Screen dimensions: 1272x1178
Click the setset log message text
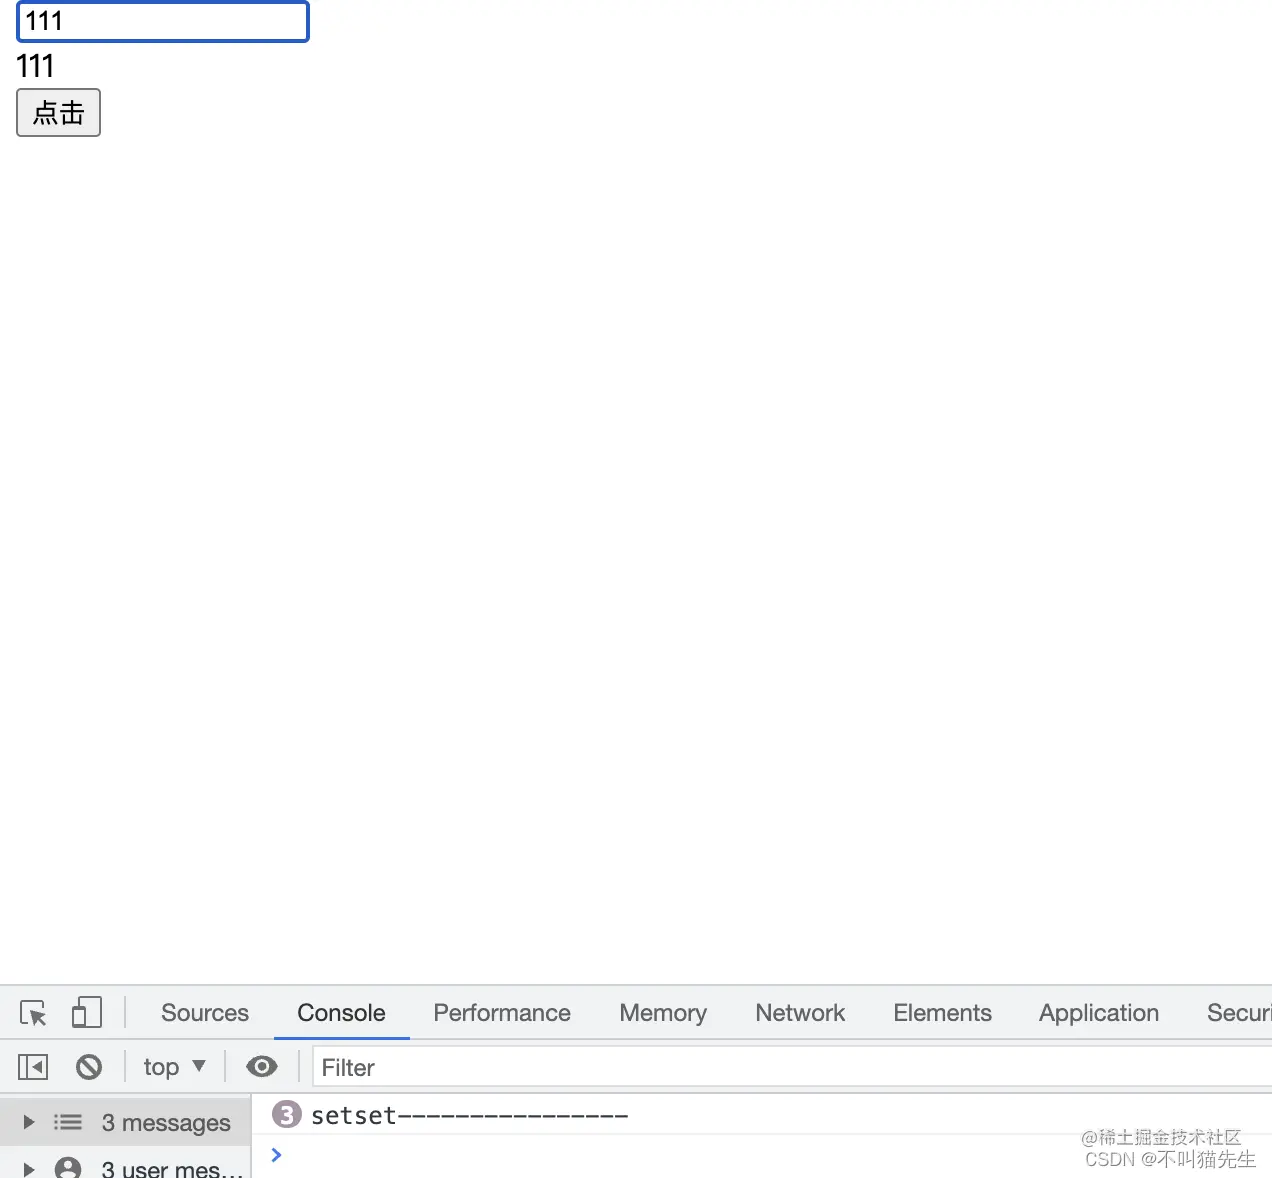[x=469, y=1115]
